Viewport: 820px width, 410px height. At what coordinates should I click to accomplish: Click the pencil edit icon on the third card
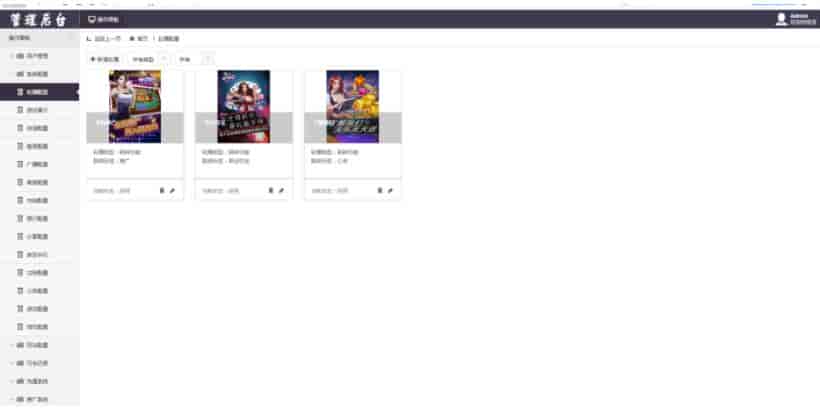pyautogui.click(x=390, y=190)
